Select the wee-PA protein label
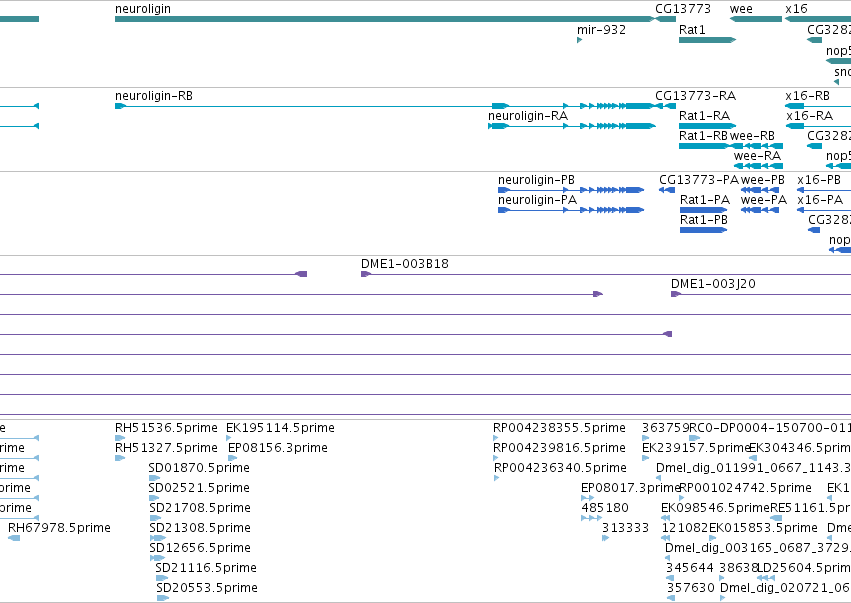This screenshot has width=851, height=603. pos(764,200)
